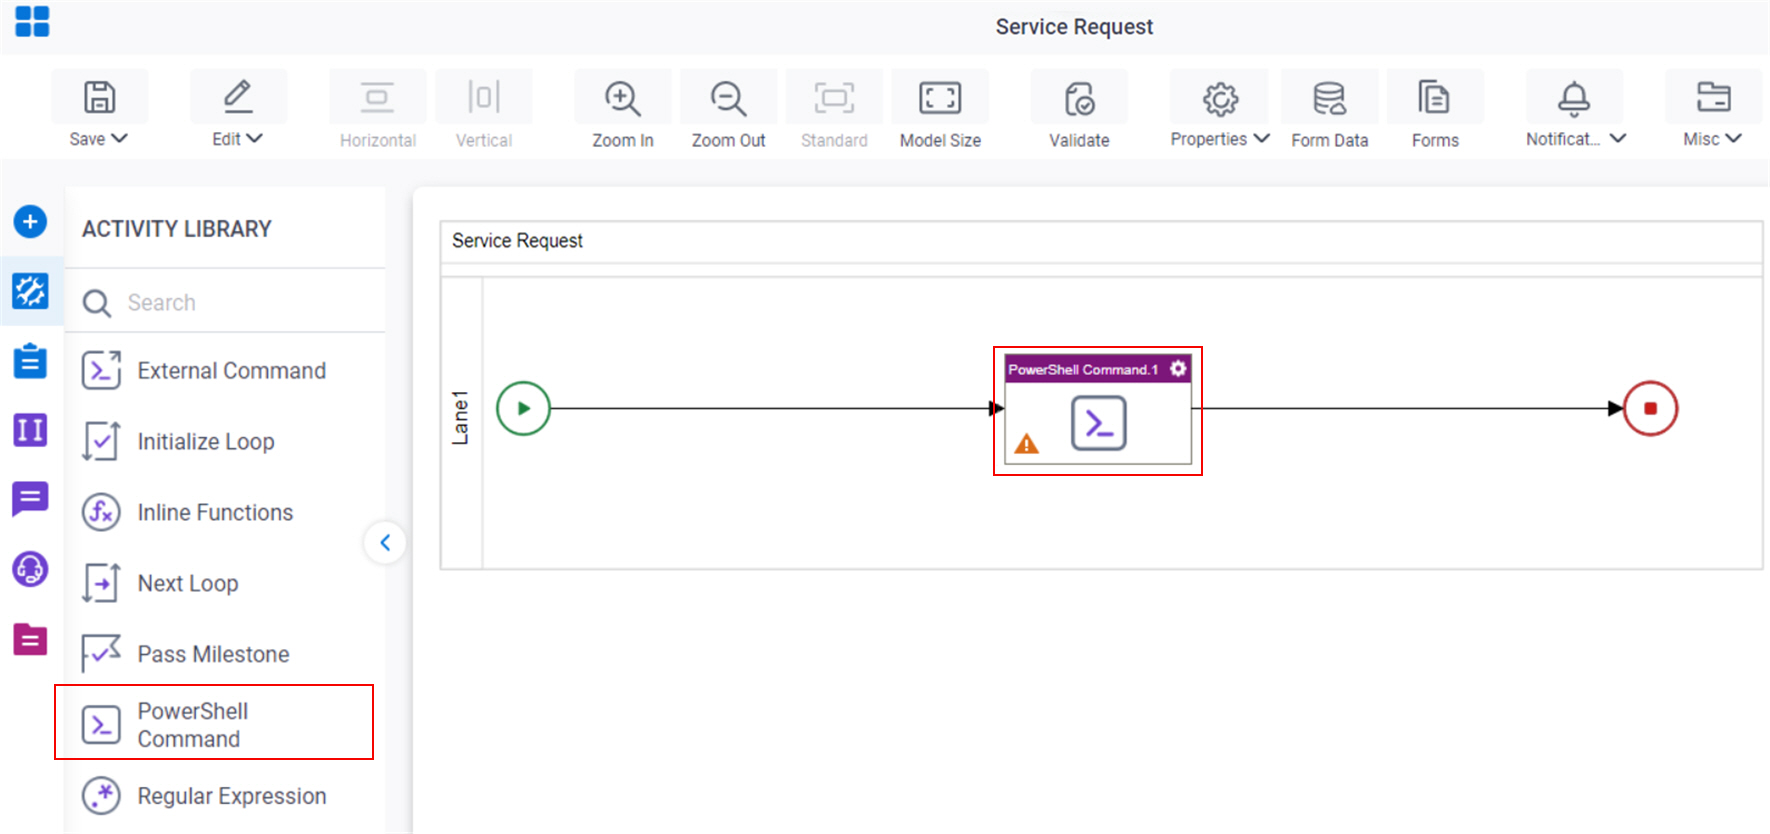Select the headset support sidebar icon
The width and height of the screenshot is (1770, 834).
point(30,569)
